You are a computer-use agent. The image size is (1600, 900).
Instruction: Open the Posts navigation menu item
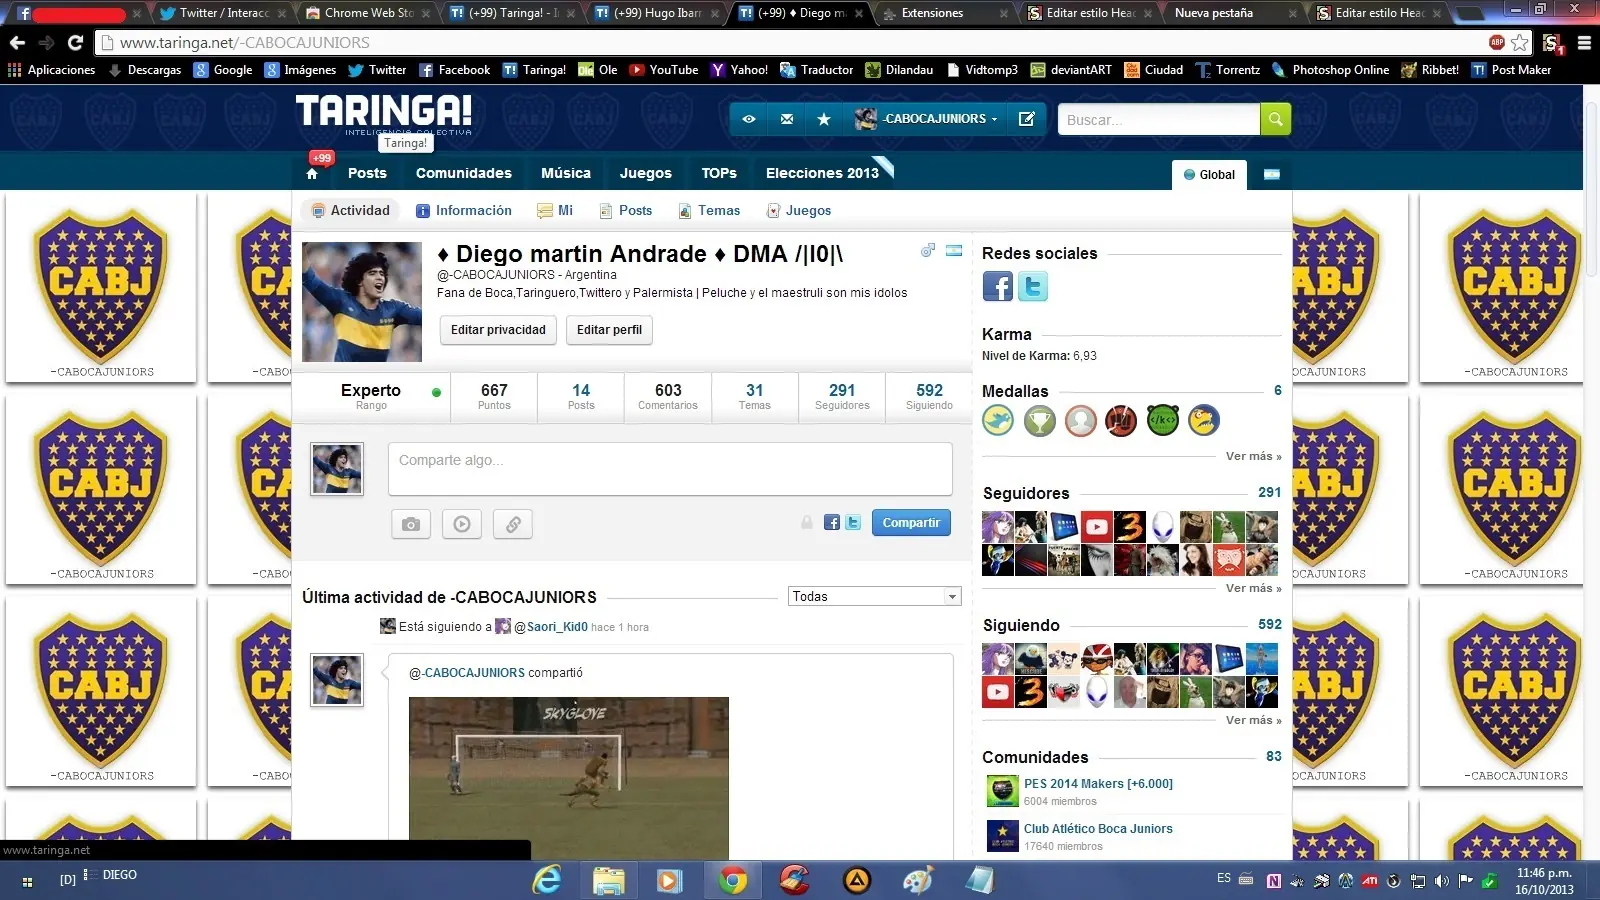pos(367,173)
